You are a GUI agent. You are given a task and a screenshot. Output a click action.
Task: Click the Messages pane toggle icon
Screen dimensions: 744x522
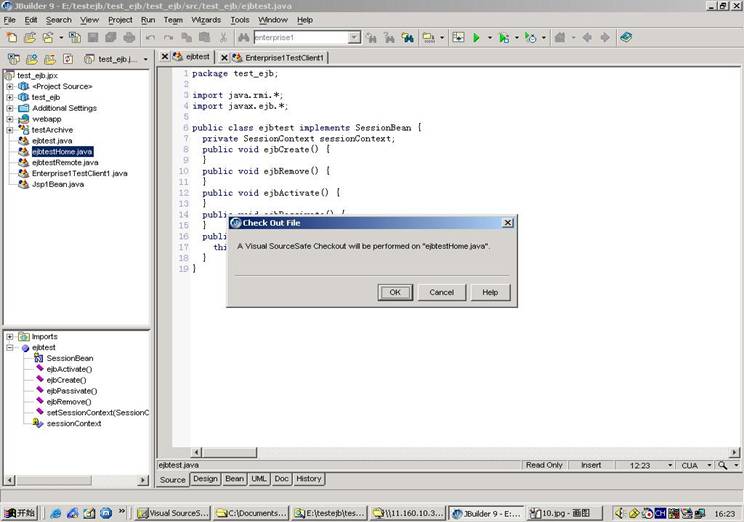[x=458, y=37]
